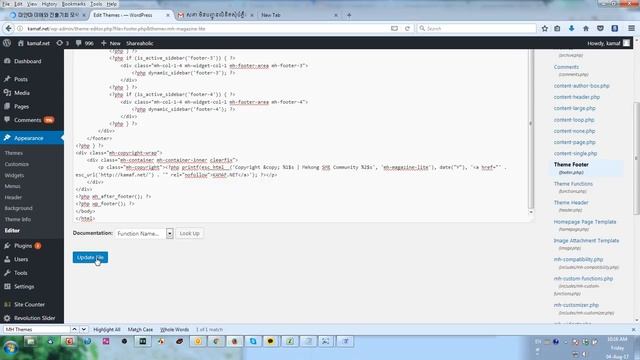Screen dimensions: 640x360
Task: Open content-single.php file
Action: point(575,153)
